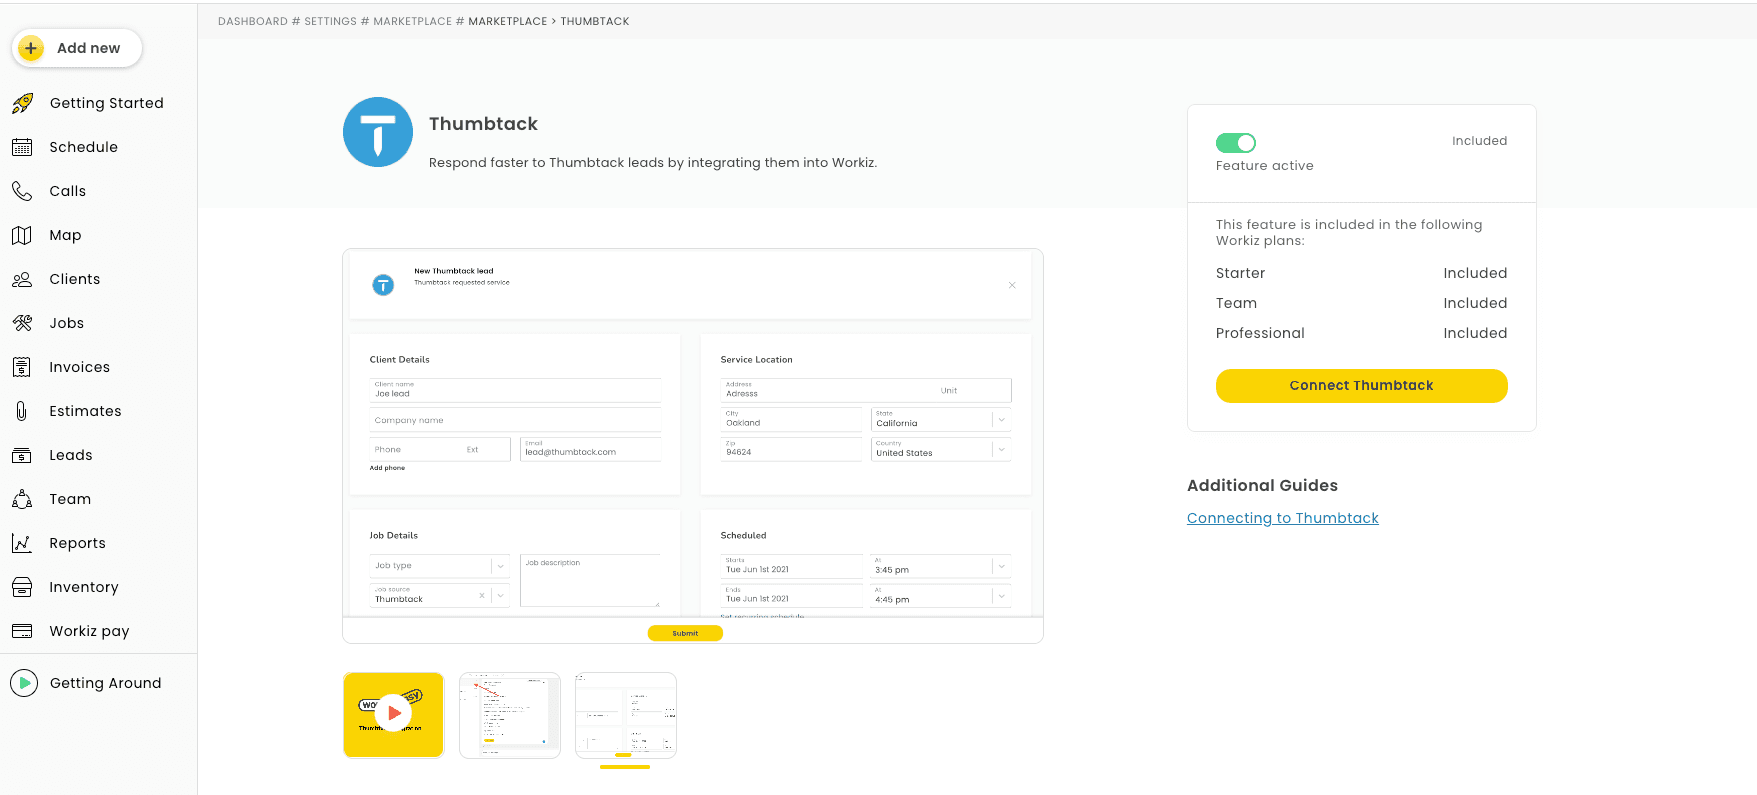Click the Jobs tools icon
This screenshot has width=1757, height=795.
22,323
